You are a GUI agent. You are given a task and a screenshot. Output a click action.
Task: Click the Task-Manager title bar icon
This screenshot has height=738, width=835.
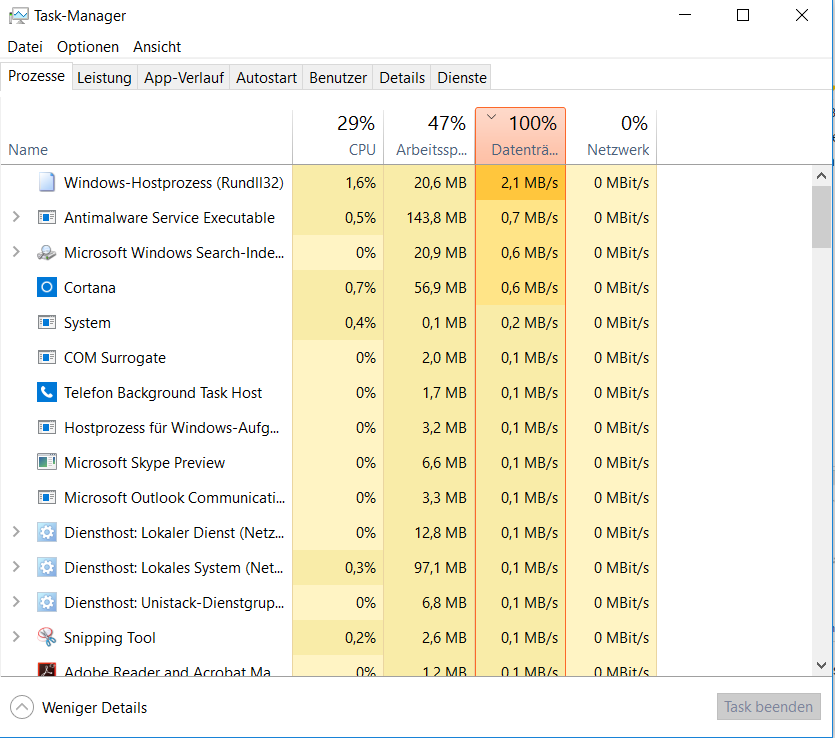tap(19, 16)
